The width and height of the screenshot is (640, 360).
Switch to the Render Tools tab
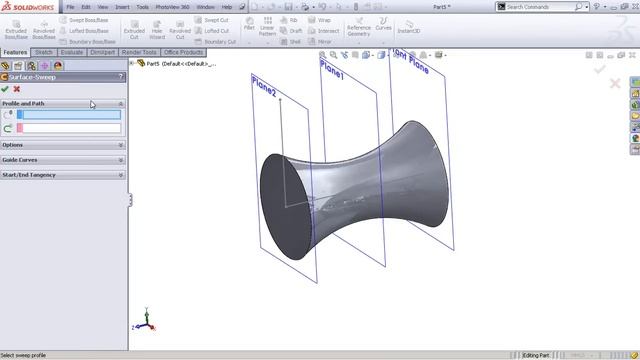[139, 52]
